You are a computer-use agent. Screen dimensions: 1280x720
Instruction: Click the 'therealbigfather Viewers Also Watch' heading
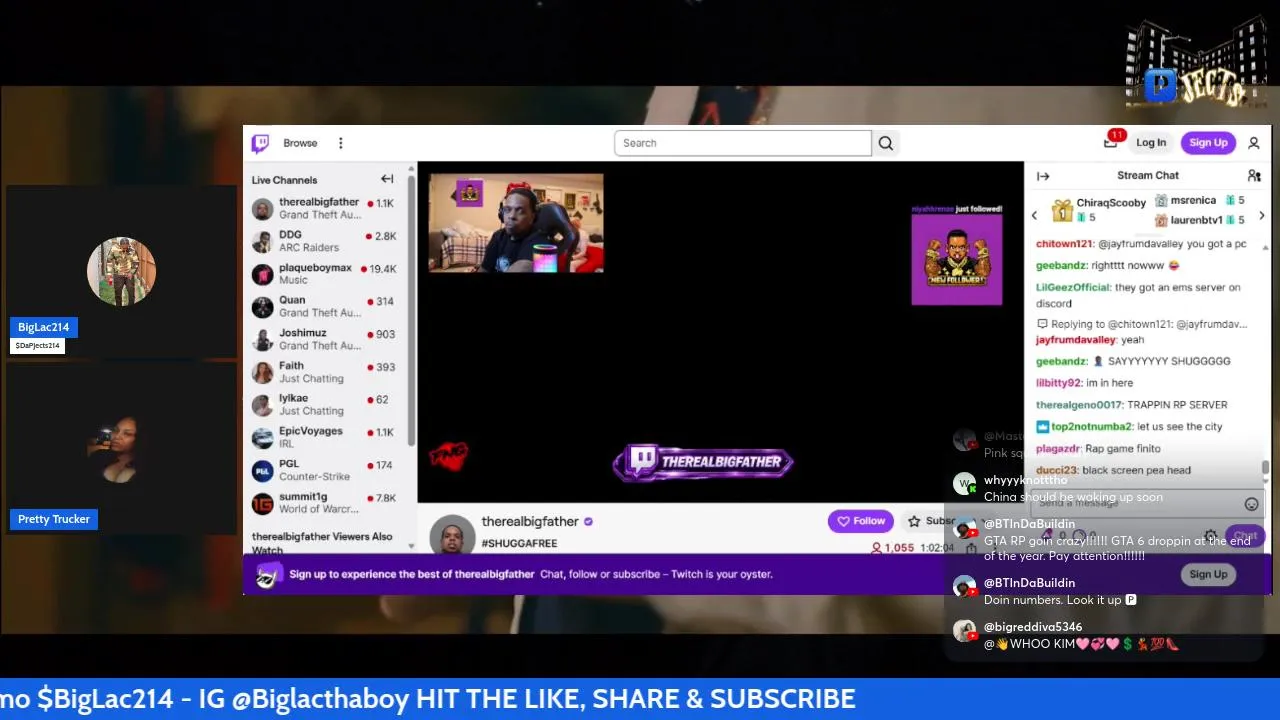322,543
